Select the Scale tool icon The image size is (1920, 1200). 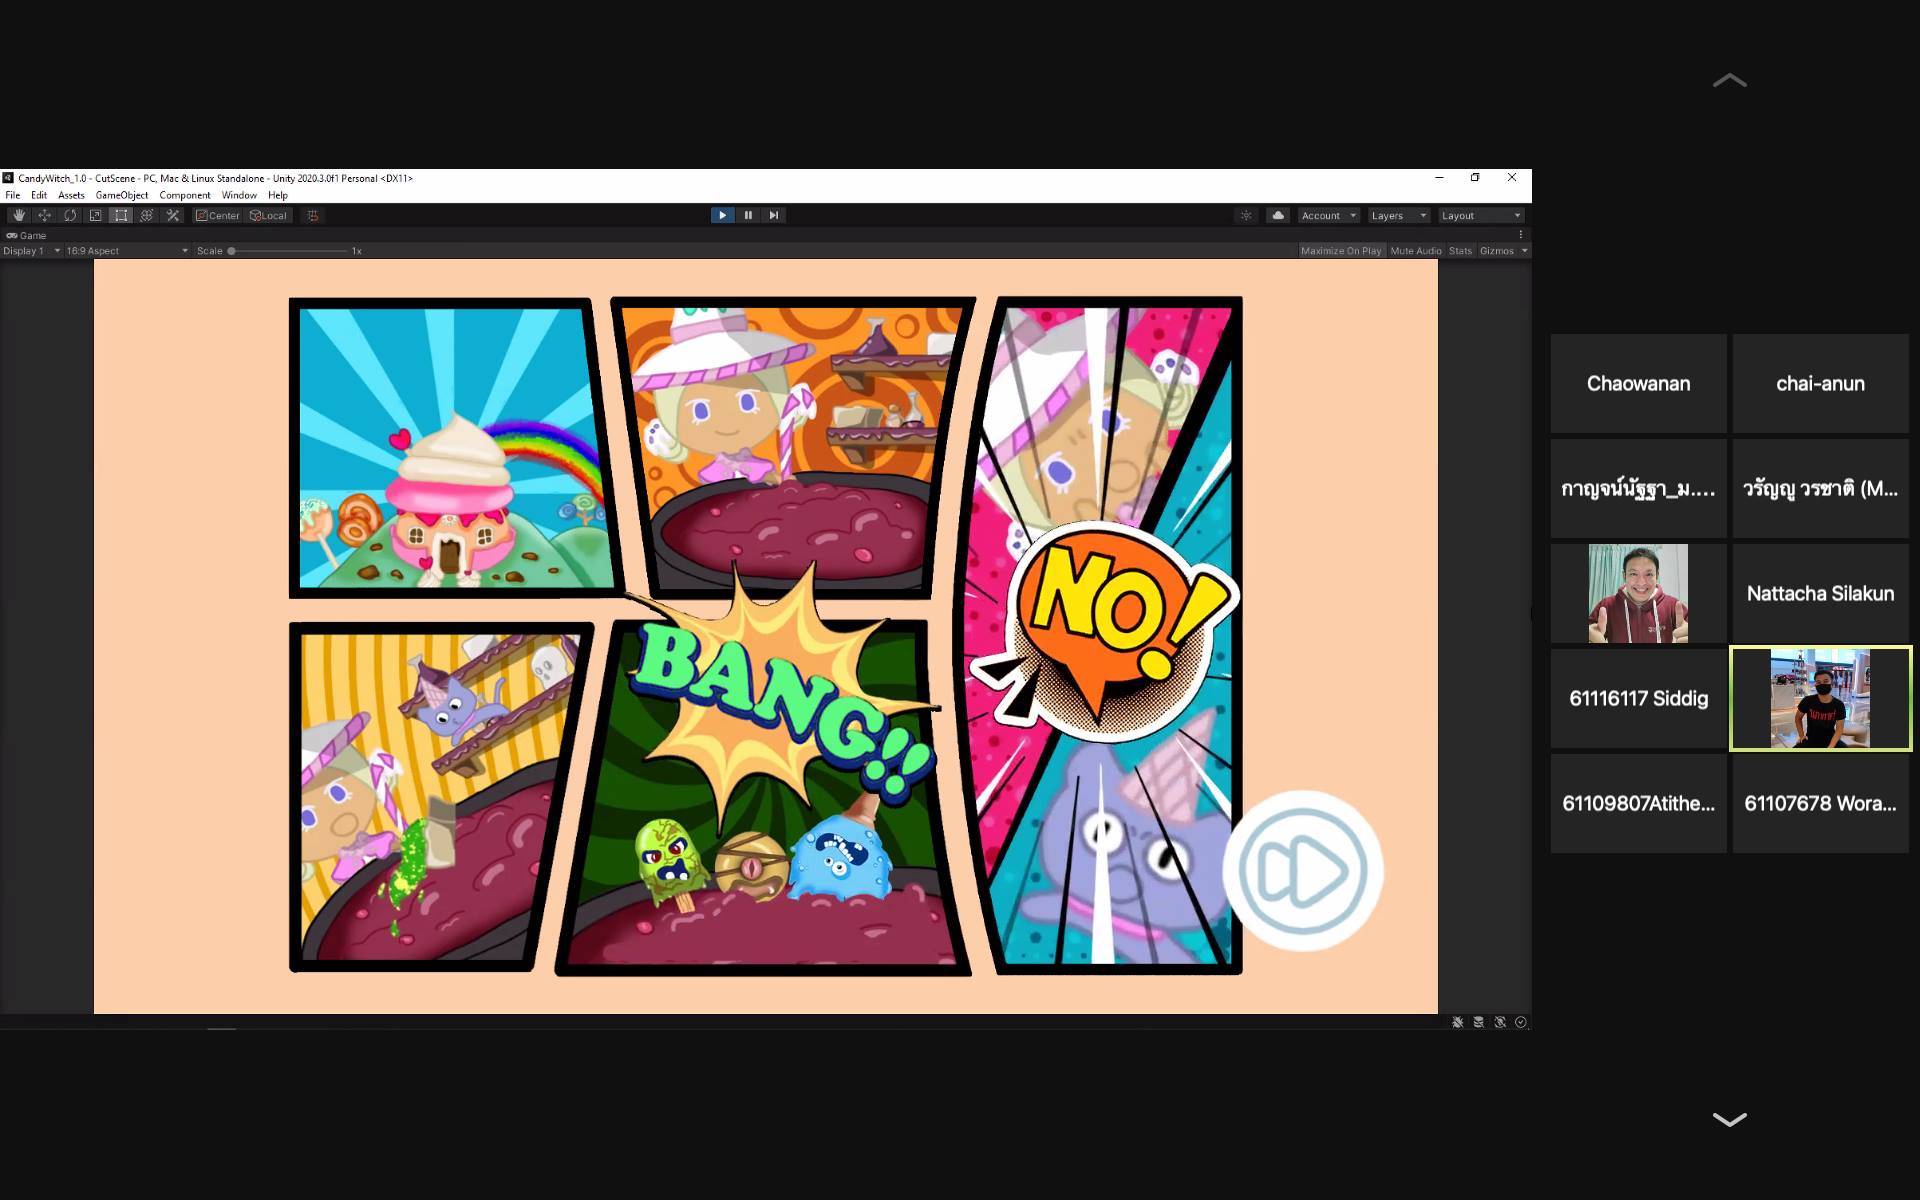coord(95,215)
